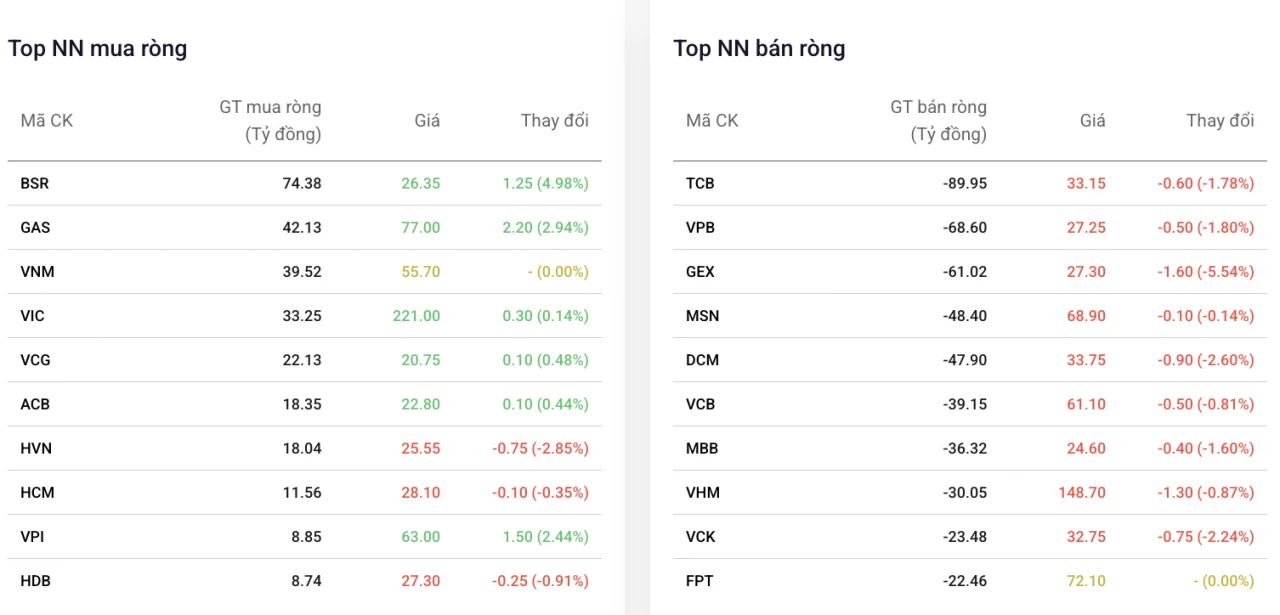Click the 'Mã CK' header in buy table

click(x=47, y=121)
